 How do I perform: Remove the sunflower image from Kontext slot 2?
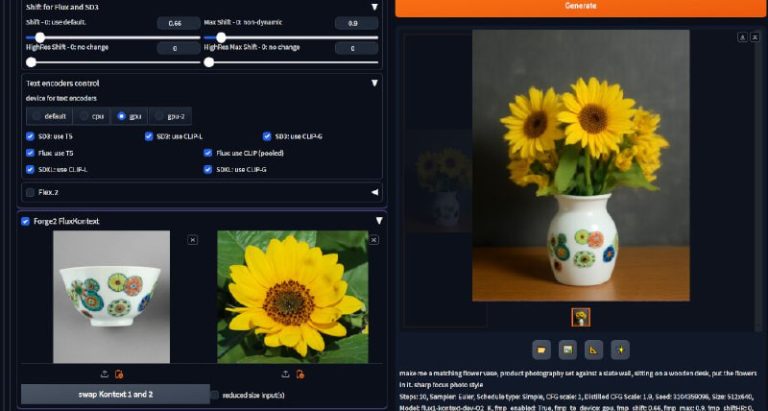pyautogui.click(x=373, y=240)
